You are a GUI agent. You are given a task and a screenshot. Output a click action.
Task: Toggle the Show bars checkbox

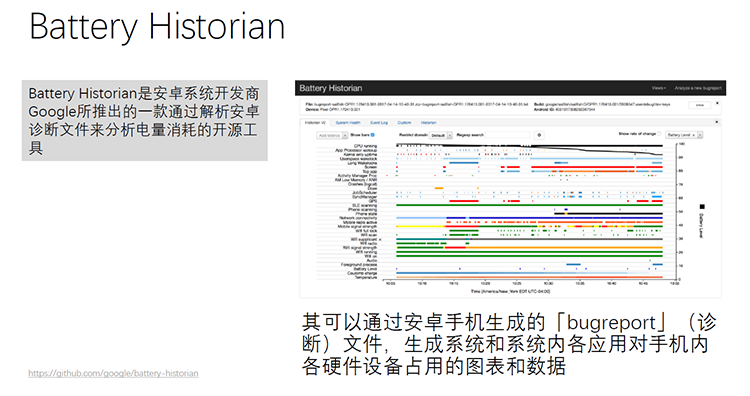(373, 135)
